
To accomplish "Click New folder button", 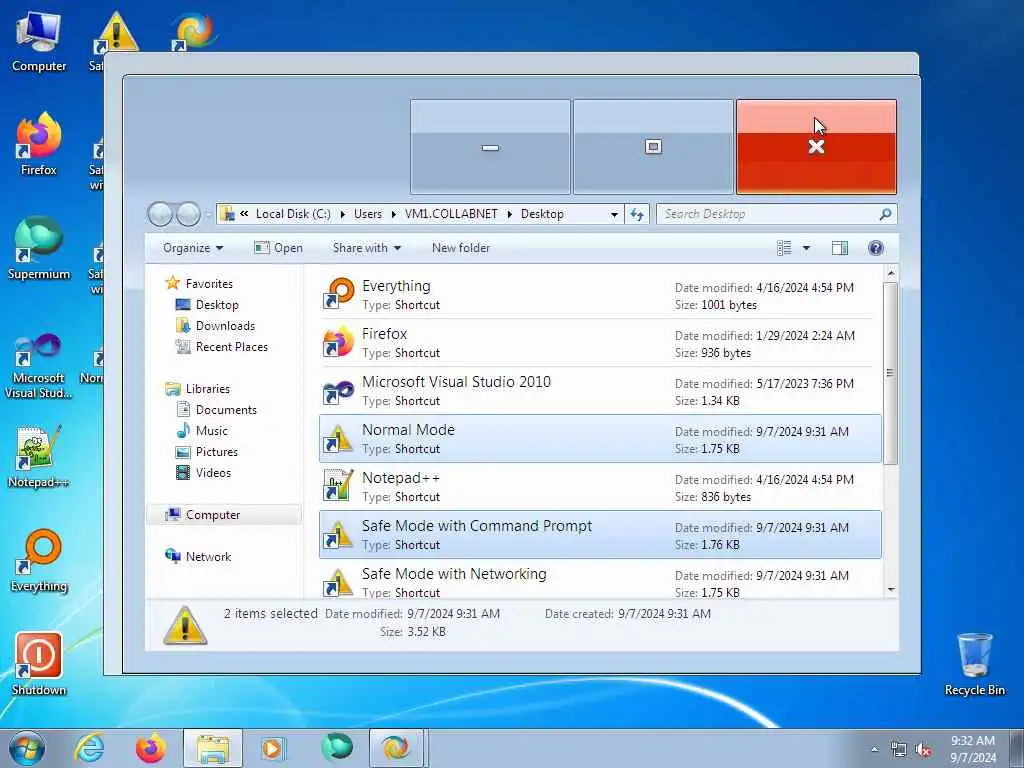I will (x=461, y=248).
